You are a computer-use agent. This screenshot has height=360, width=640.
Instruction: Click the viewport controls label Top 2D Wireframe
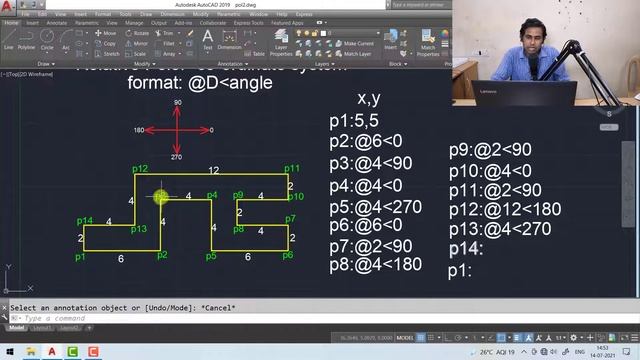tap(27, 74)
